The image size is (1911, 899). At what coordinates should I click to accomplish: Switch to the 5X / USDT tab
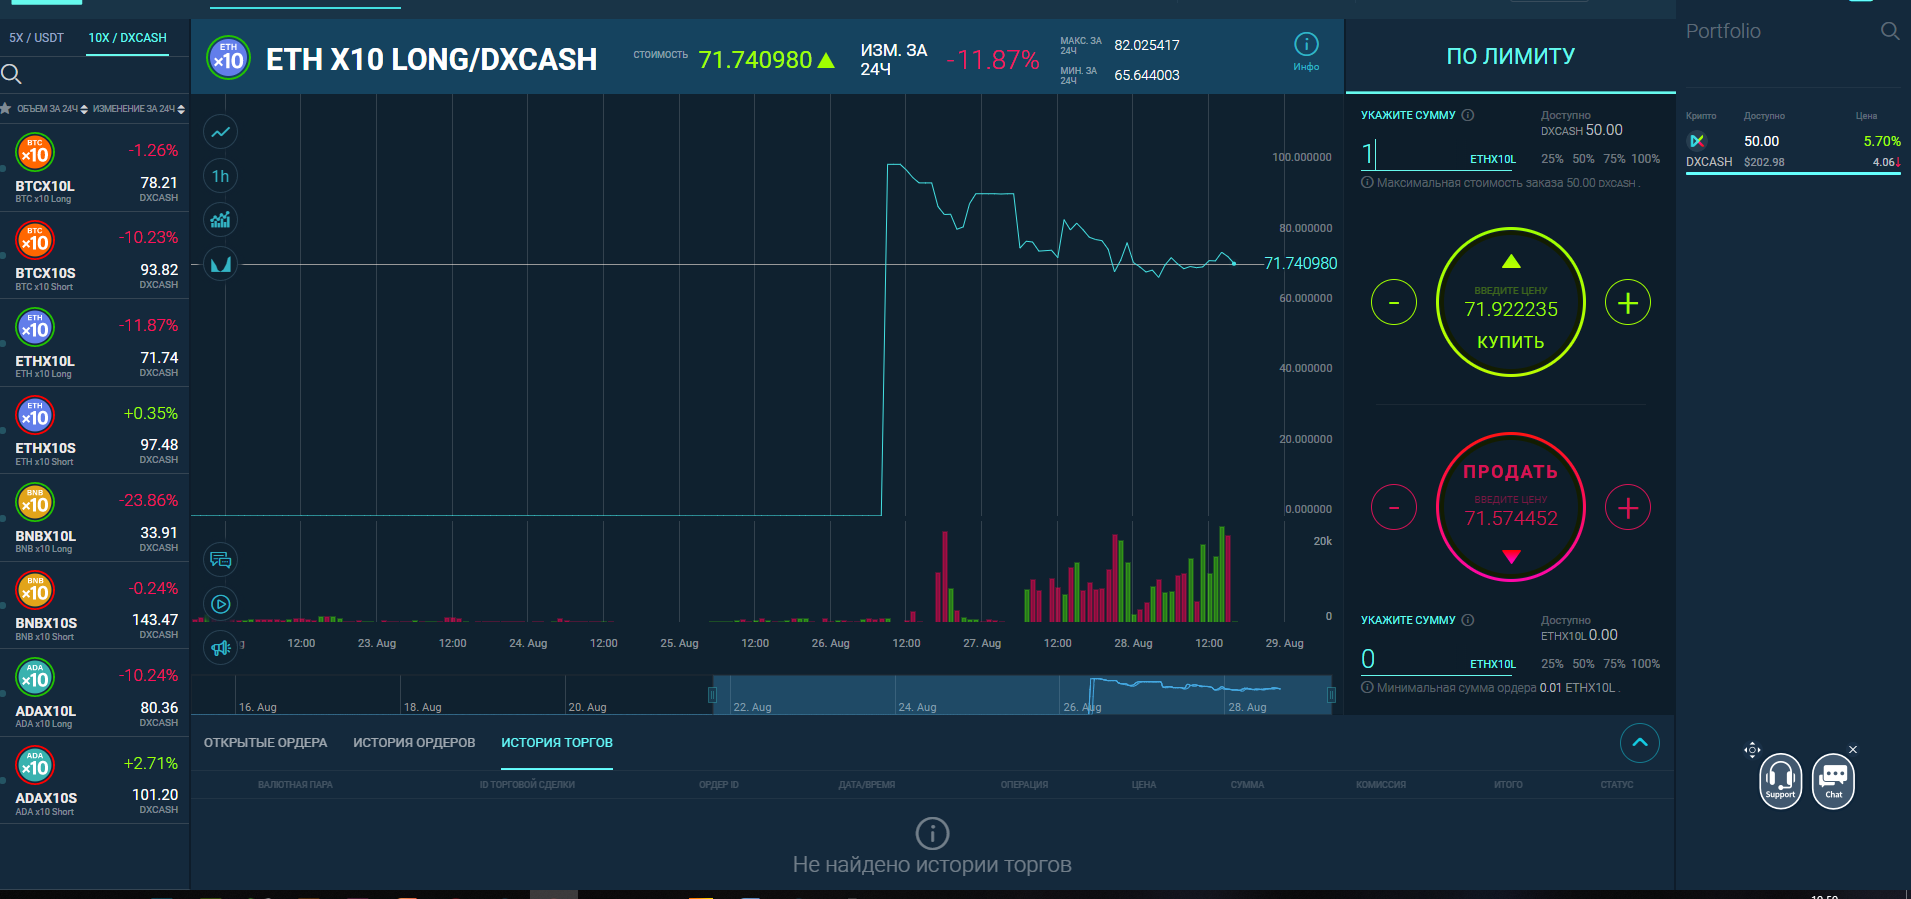pyautogui.click(x=36, y=38)
